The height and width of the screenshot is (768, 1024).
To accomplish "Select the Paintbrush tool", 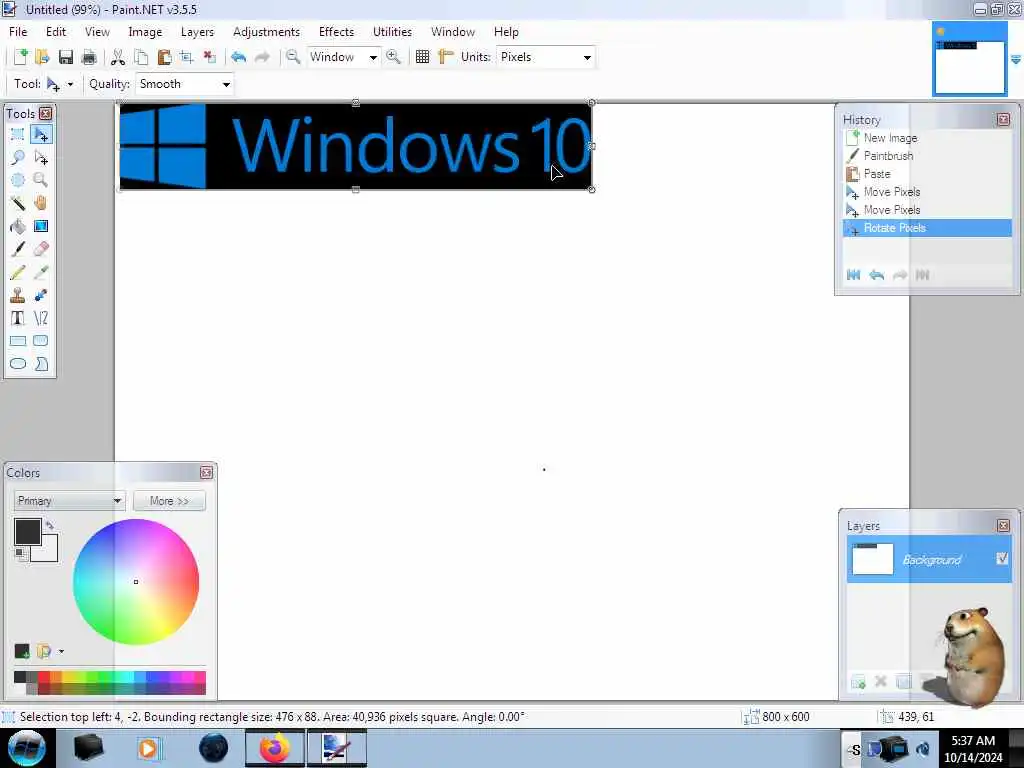I will tap(18, 249).
